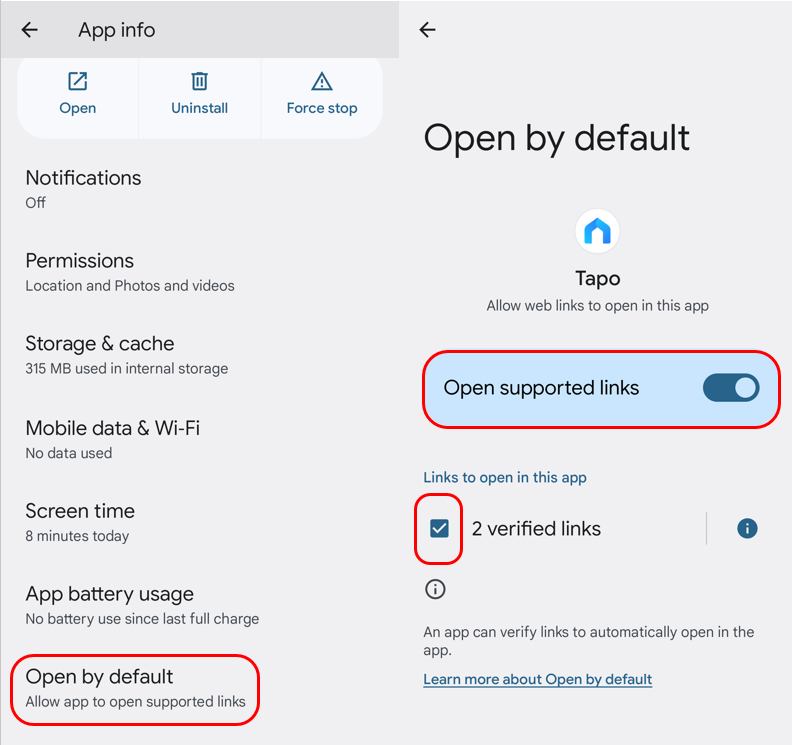The image size is (792, 745).
Task: Tap blue info icon beside verified links
Action: point(747,528)
